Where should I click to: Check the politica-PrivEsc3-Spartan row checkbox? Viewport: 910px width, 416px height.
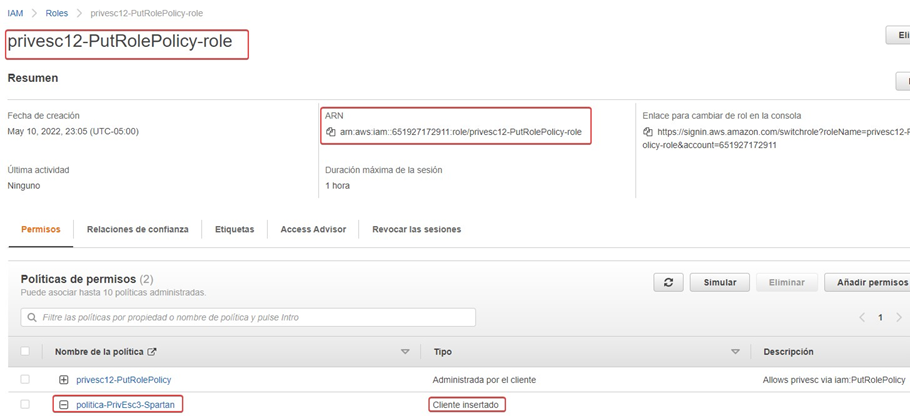pos(25,405)
